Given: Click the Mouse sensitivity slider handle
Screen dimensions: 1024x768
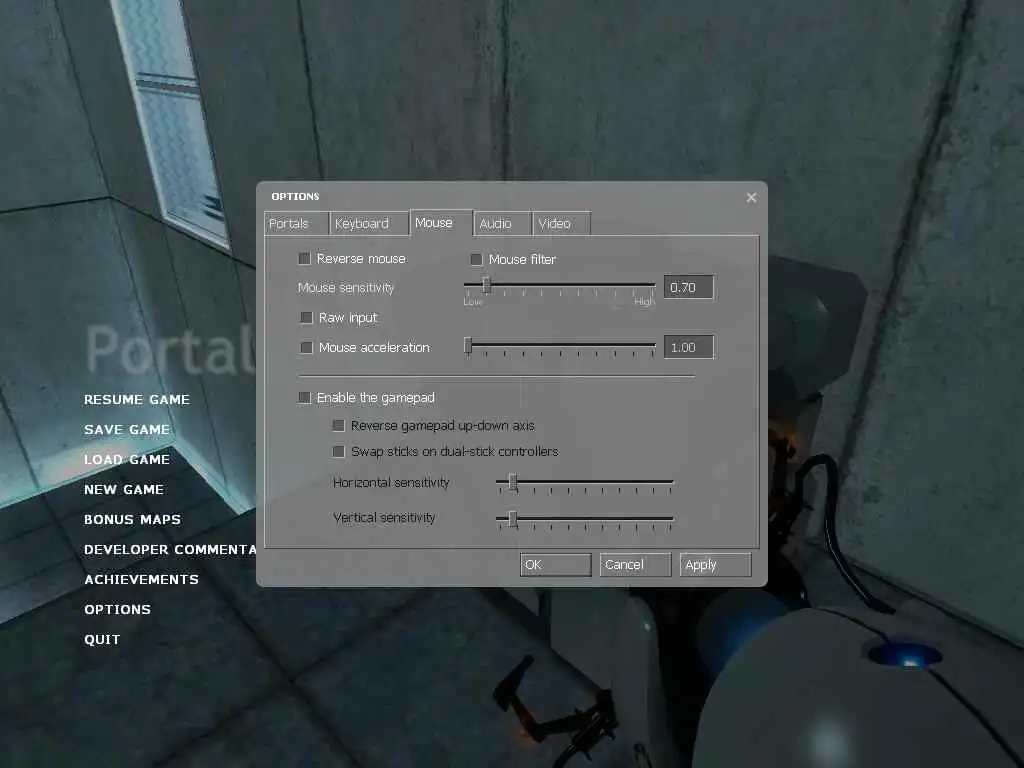Looking at the screenshot, I should coord(486,285).
